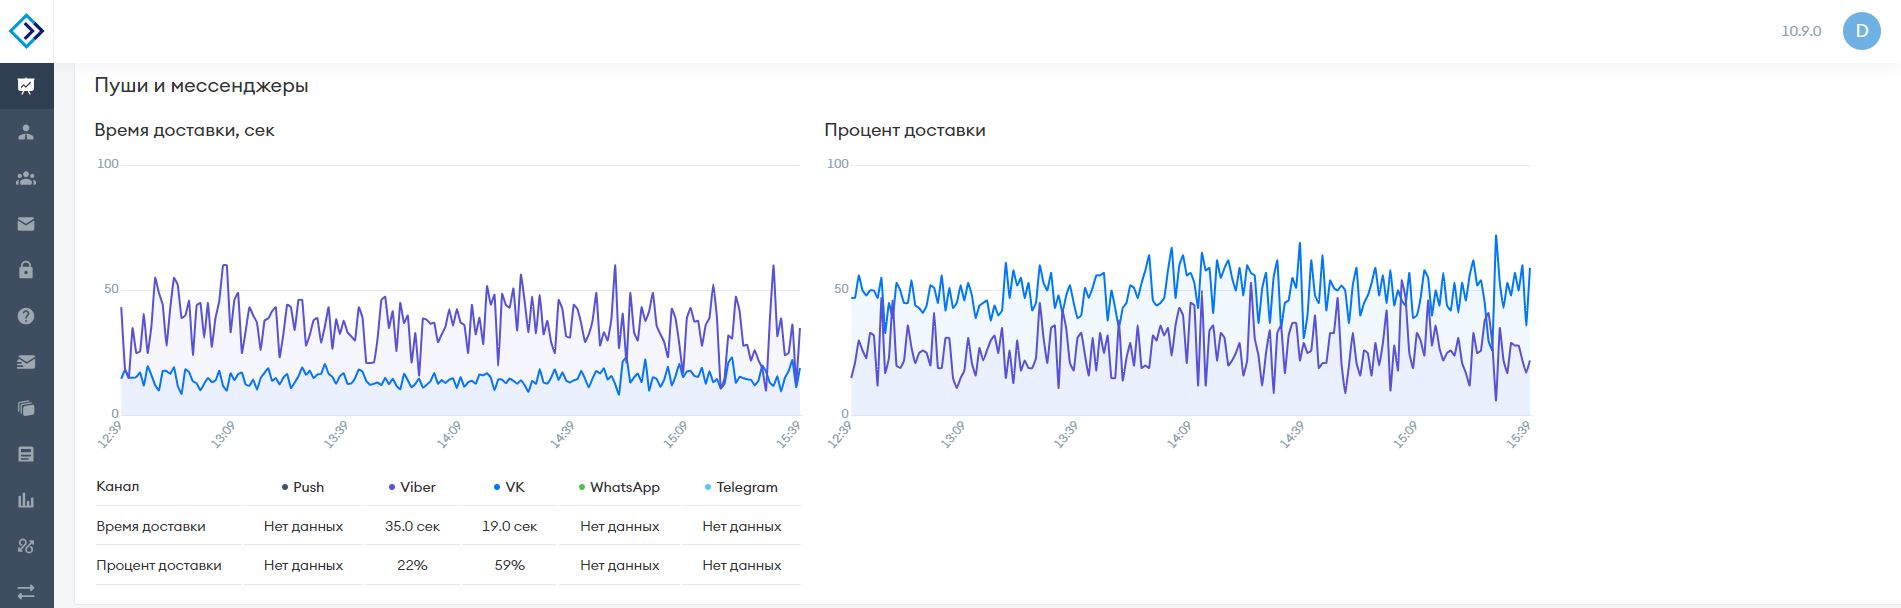Open the dashboard presentation icon in sidebar
Screen dimensions: 1901x608
coord(26,86)
